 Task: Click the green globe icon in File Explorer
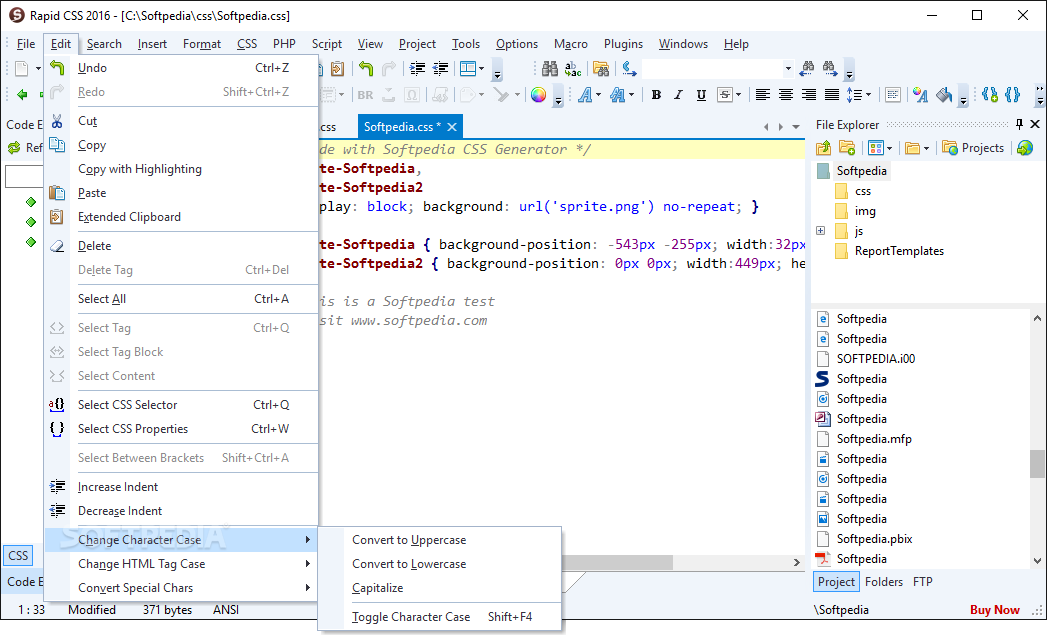1025,148
